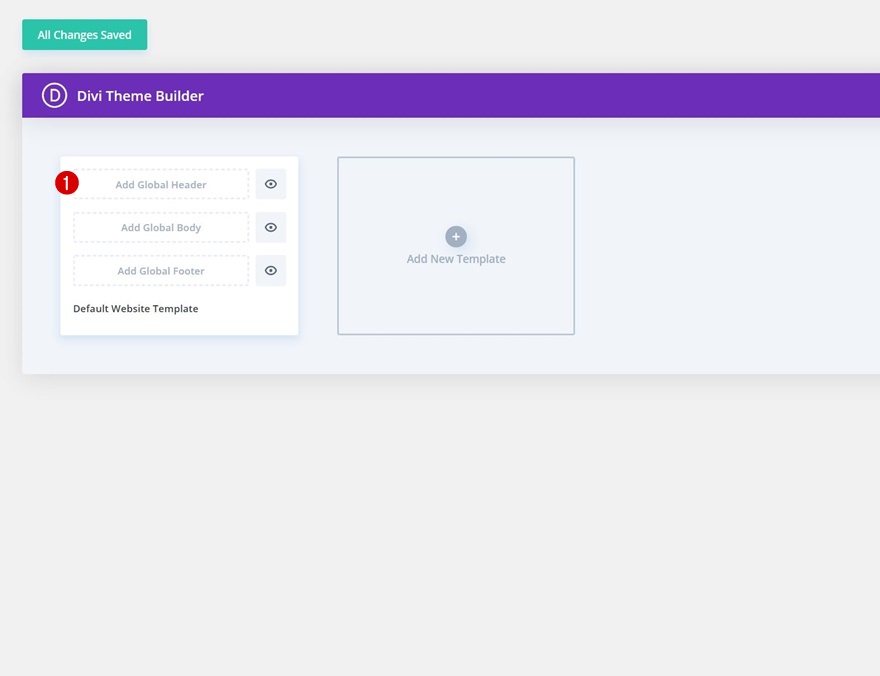Toggle visibility of the Global Footer

271,270
